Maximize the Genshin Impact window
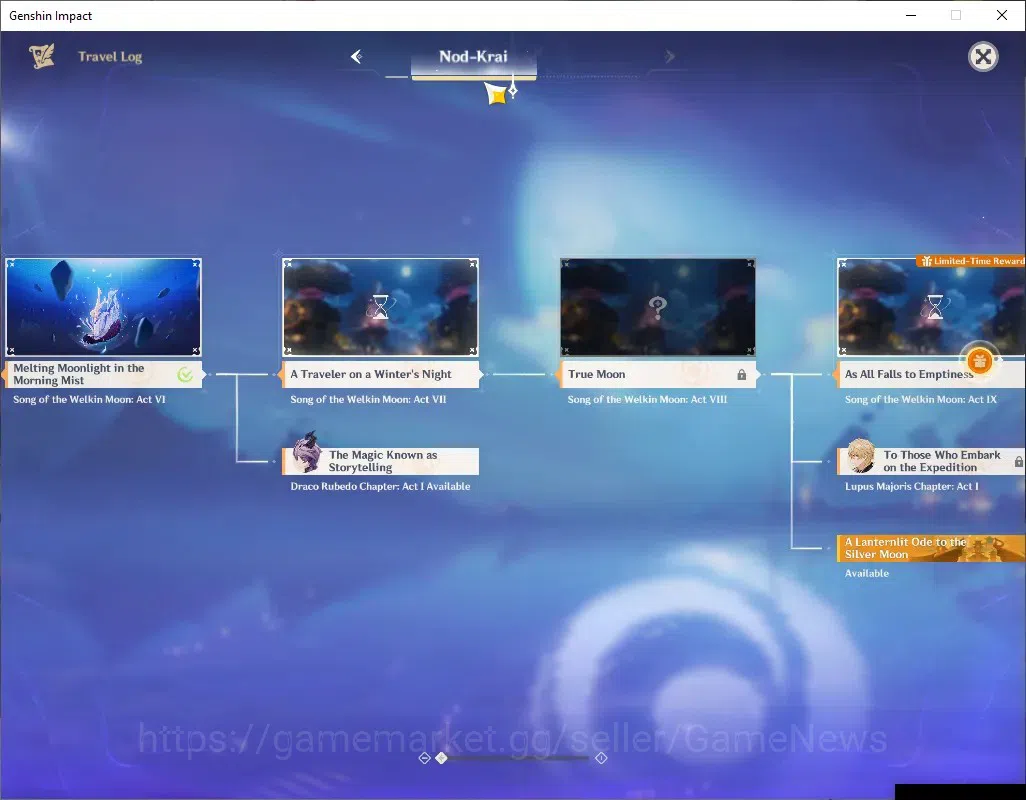Image resolution: width=1026 pixels, height=800 pixels. click(956, 15)
